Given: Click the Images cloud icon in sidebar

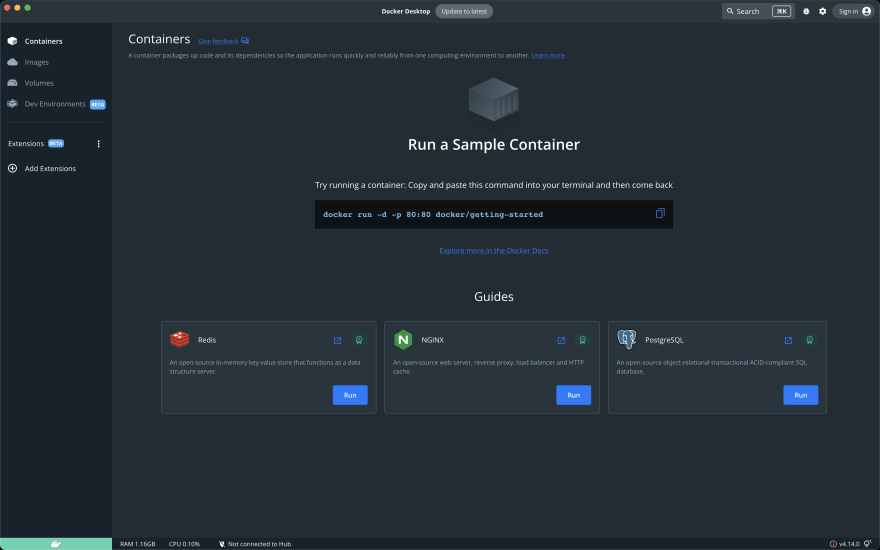Looking at the screenshot, I should (x=12, y=62).
